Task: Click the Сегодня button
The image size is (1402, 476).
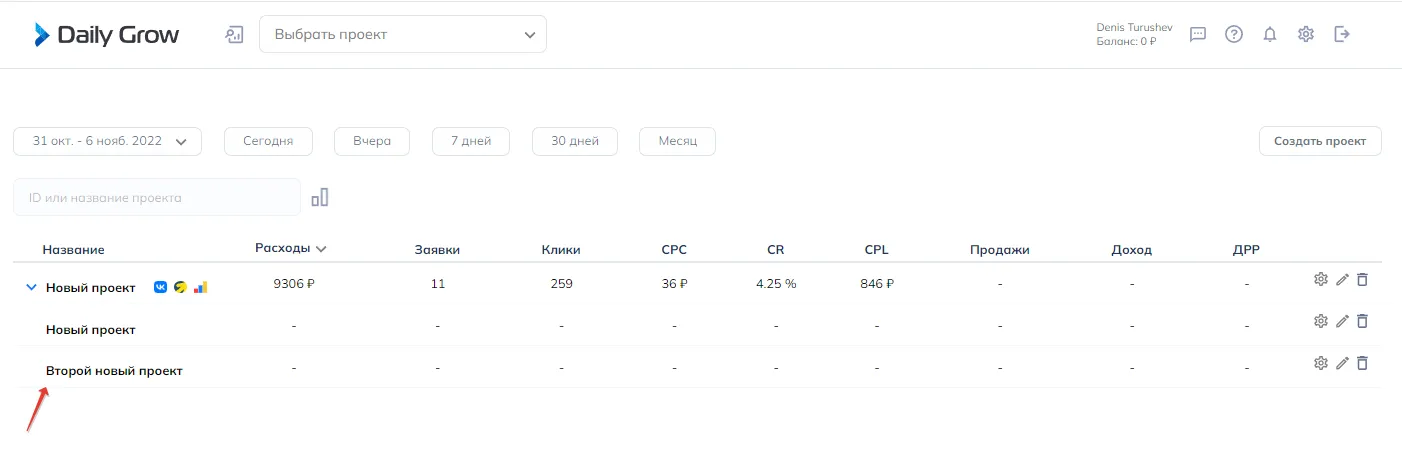Action: point(268,142)
